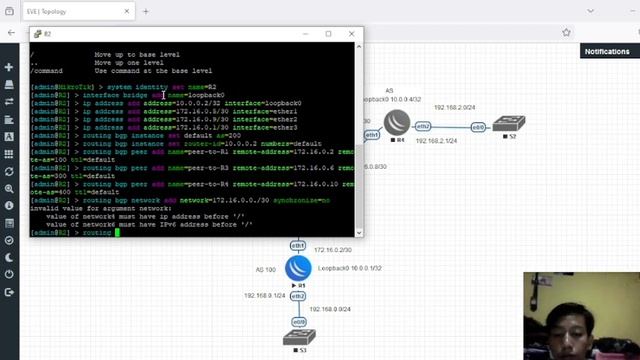The width and height of the screenshot is (640, 360).
Task: Minimize the R2 terminal window
Action: (x=306, y=34)
